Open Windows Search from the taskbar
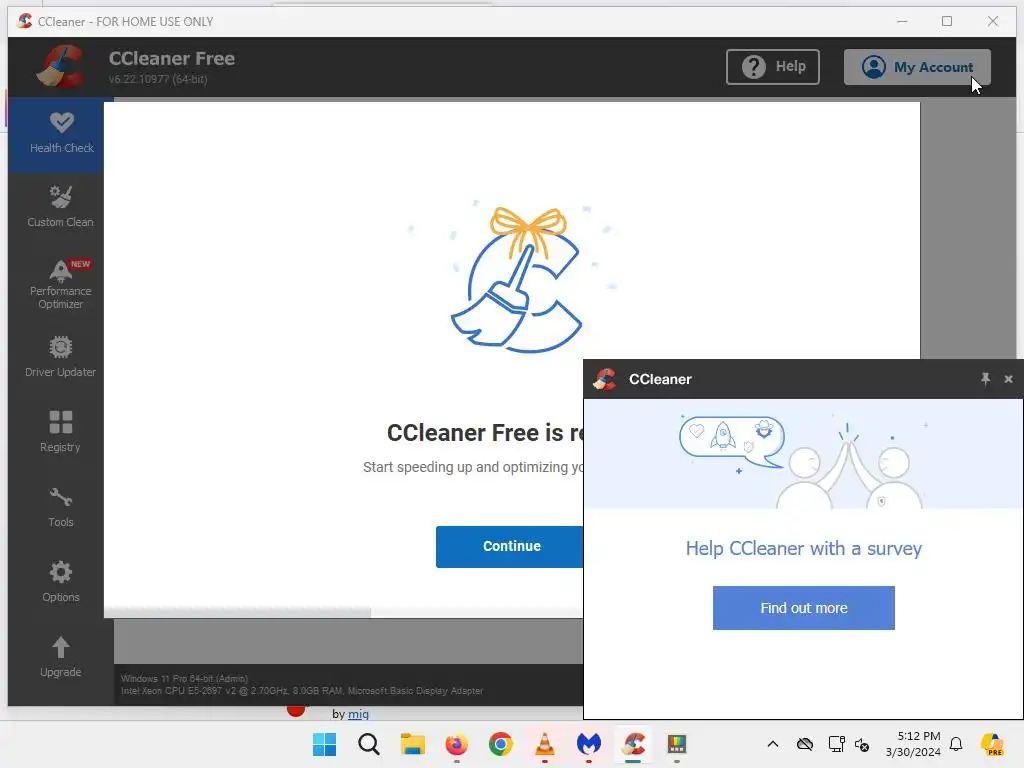Screen dimensions: 1024x768 pyautogui.click(x=368, y=744)
